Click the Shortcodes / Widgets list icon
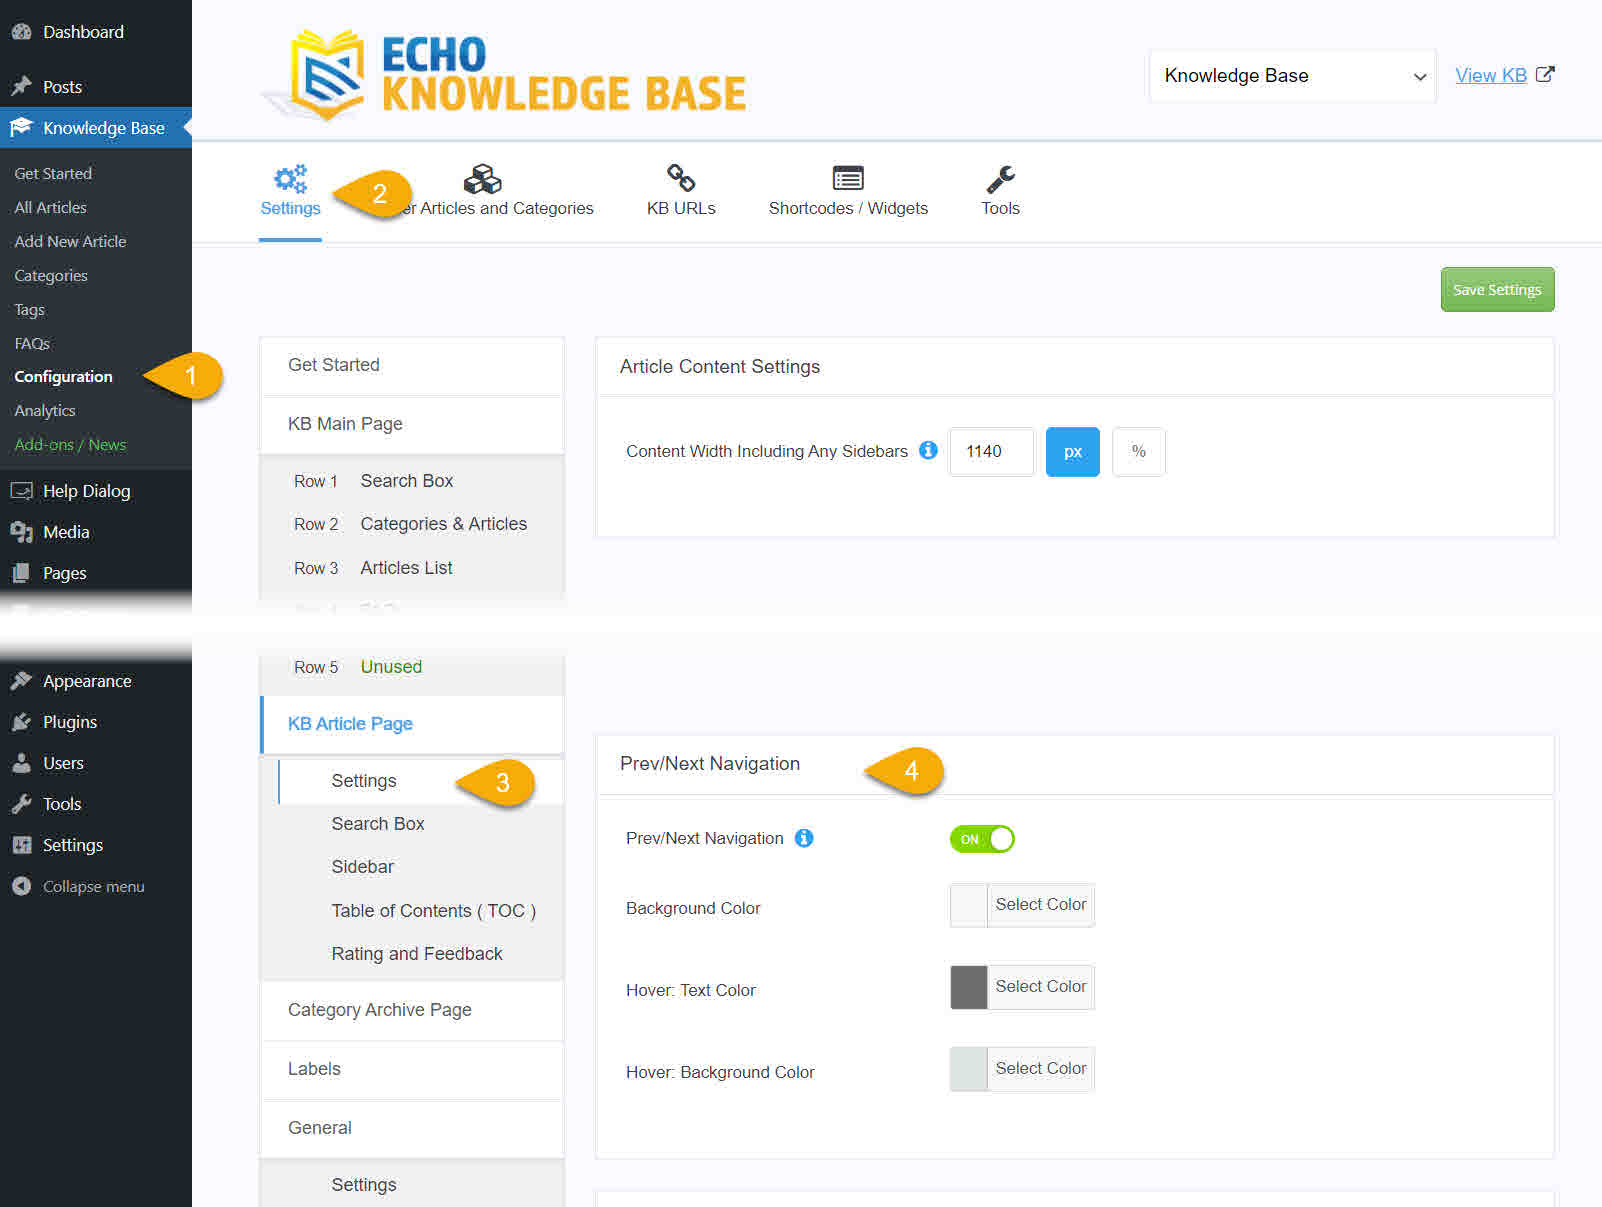This screenshot has width=1602, height=1207. click(x=848, y=179)
